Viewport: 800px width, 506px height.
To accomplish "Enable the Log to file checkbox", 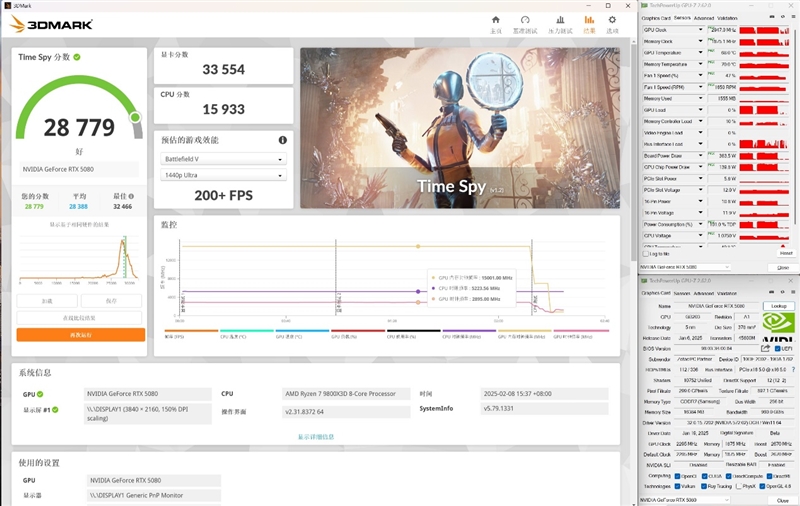I will click(644, 254).
